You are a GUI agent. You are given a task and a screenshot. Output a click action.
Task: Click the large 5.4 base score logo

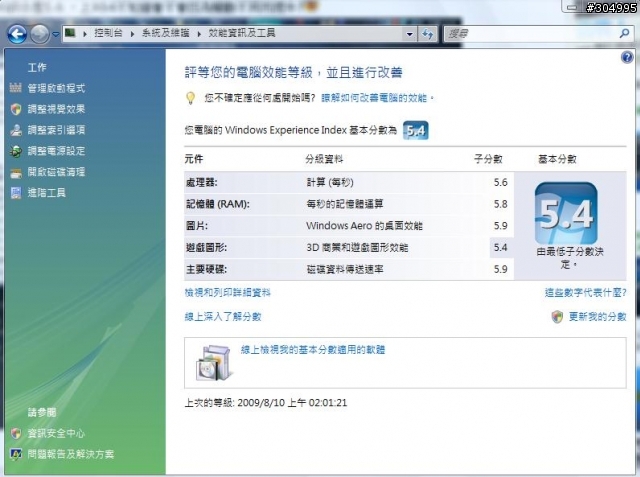click(566, 213)
